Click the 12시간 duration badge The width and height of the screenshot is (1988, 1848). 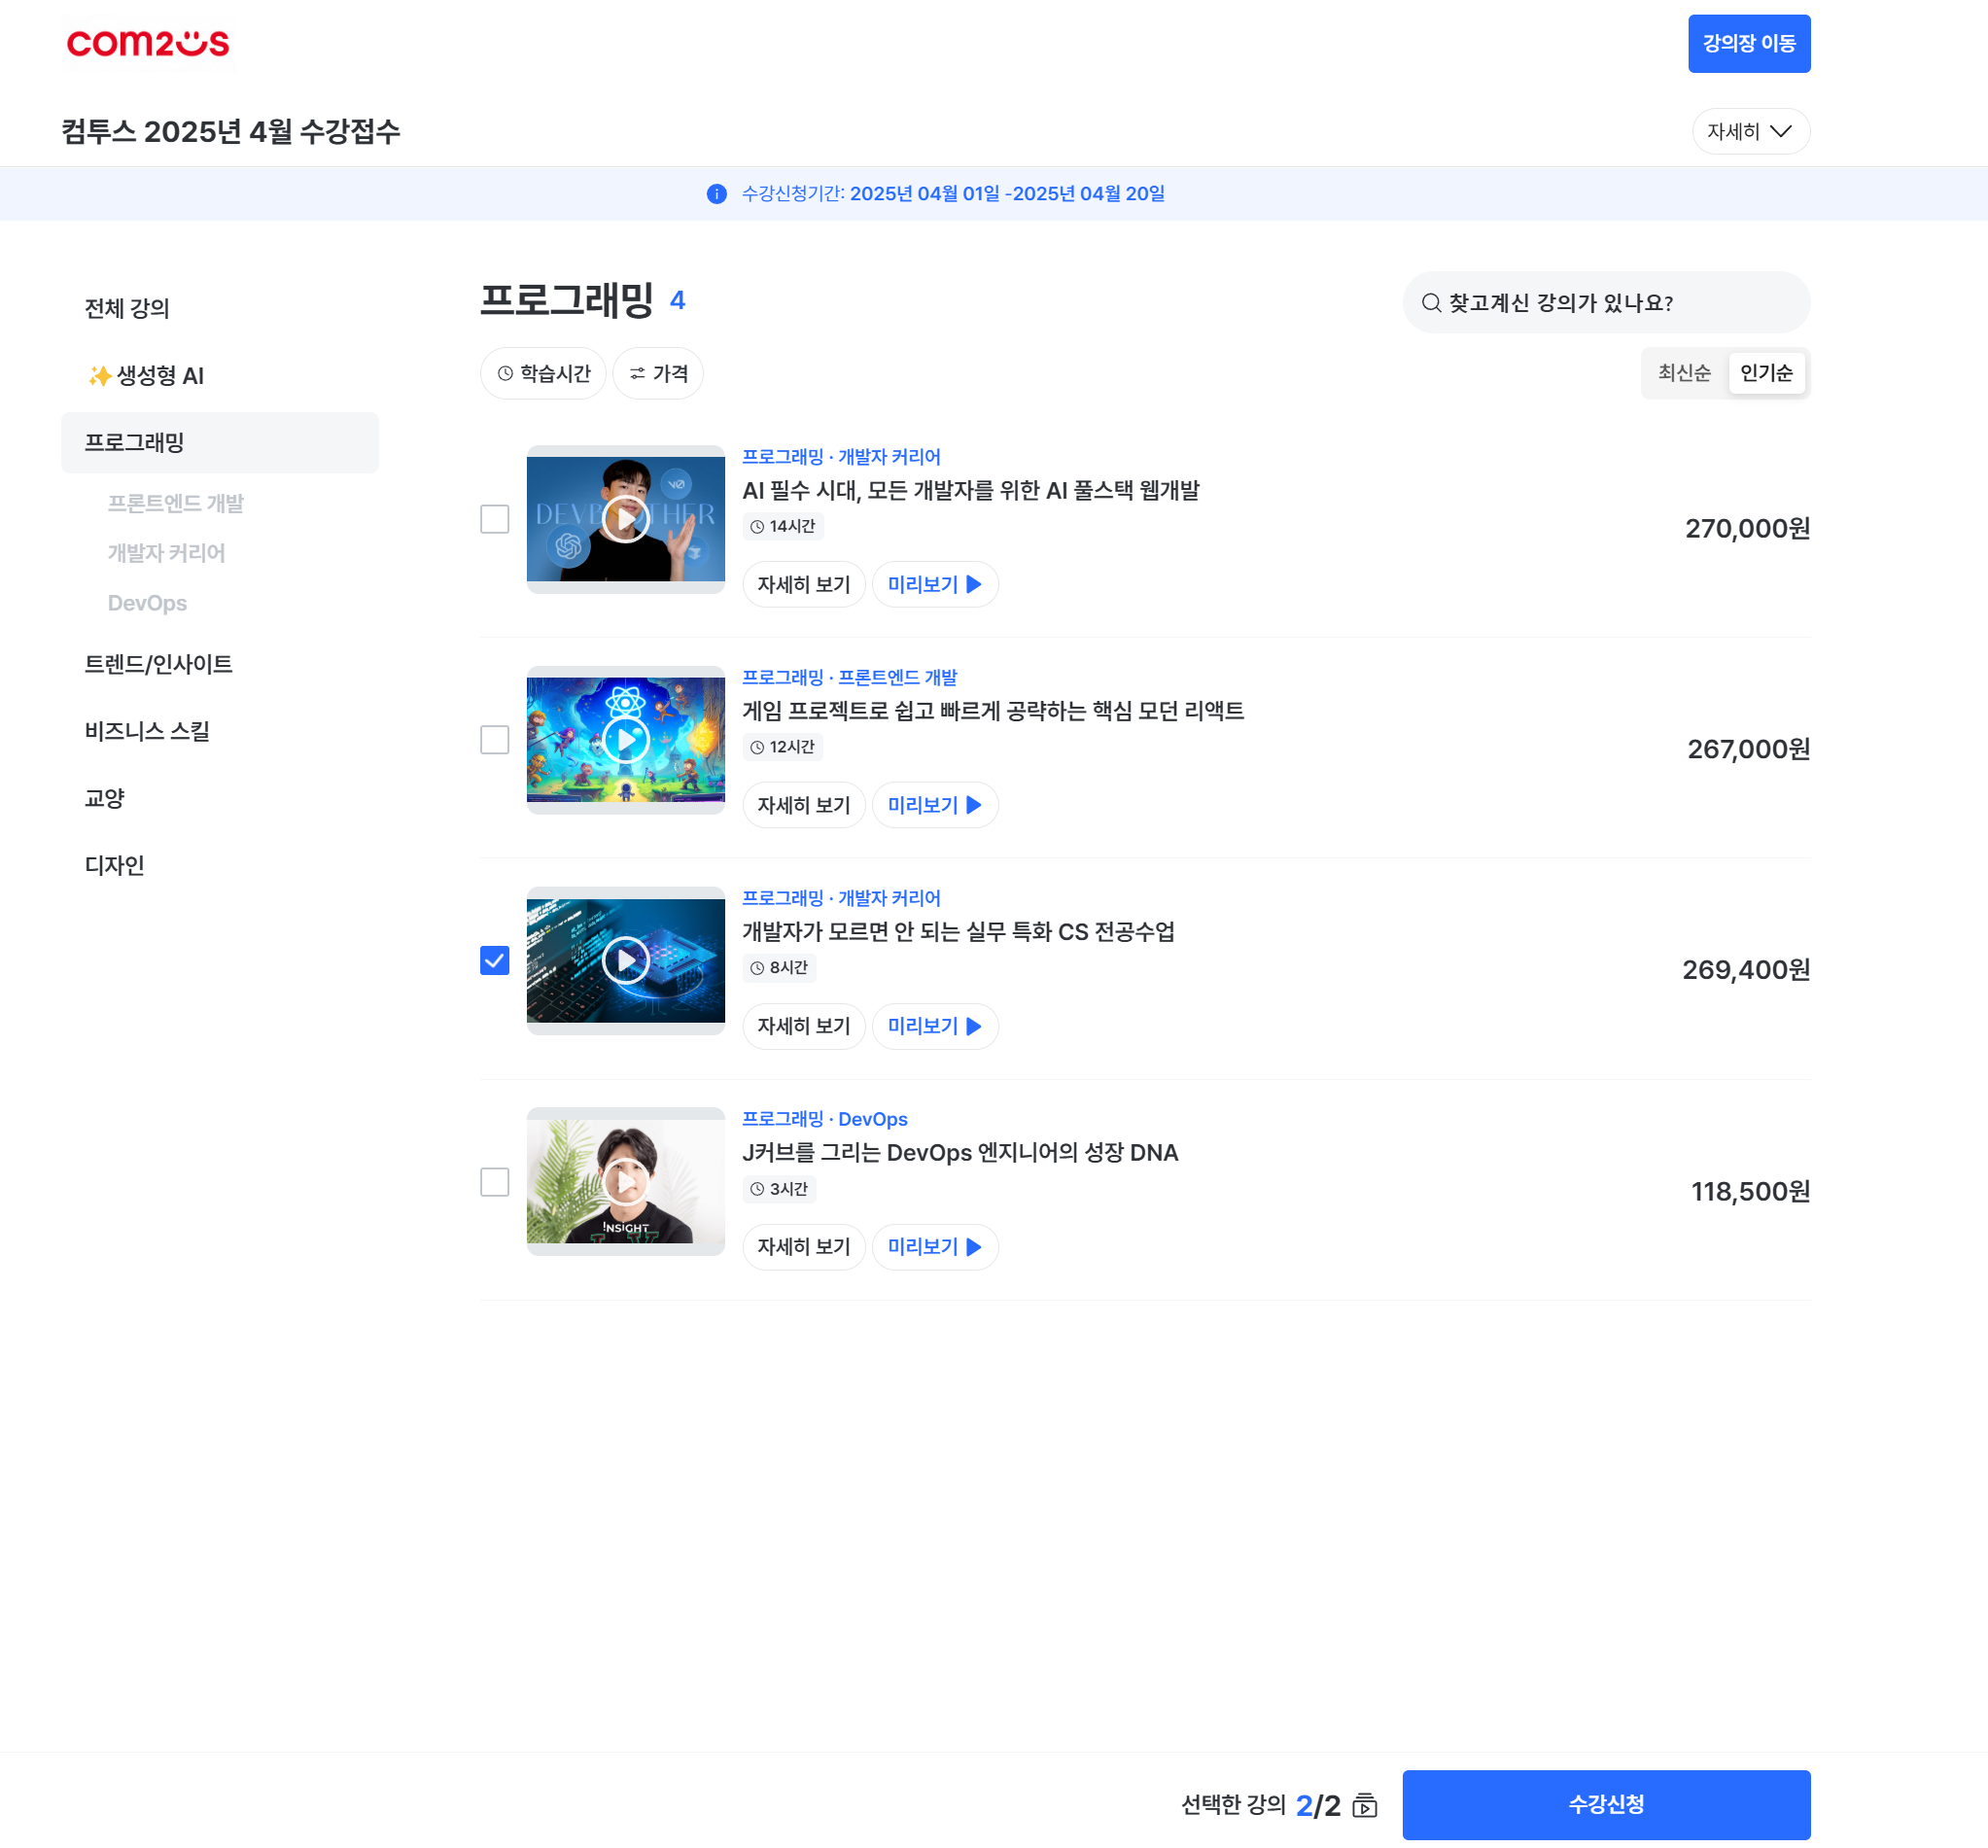[x=783, y=748]
